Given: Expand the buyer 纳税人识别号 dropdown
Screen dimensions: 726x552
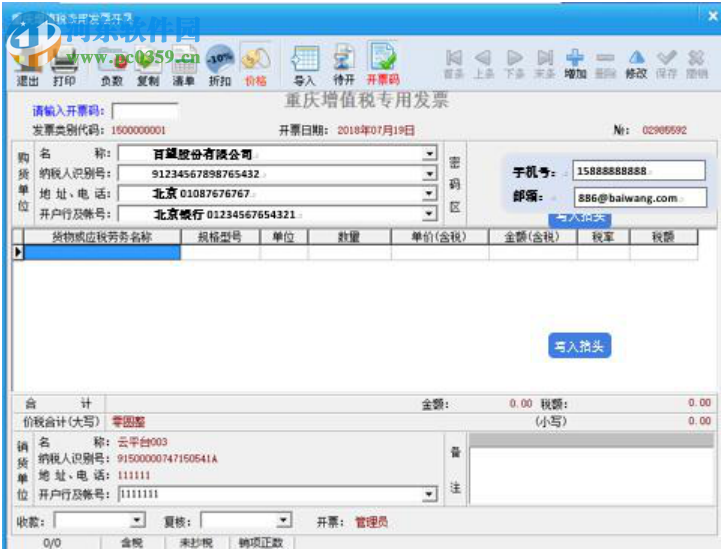Looking at the screenshot, I should [430, 174].
